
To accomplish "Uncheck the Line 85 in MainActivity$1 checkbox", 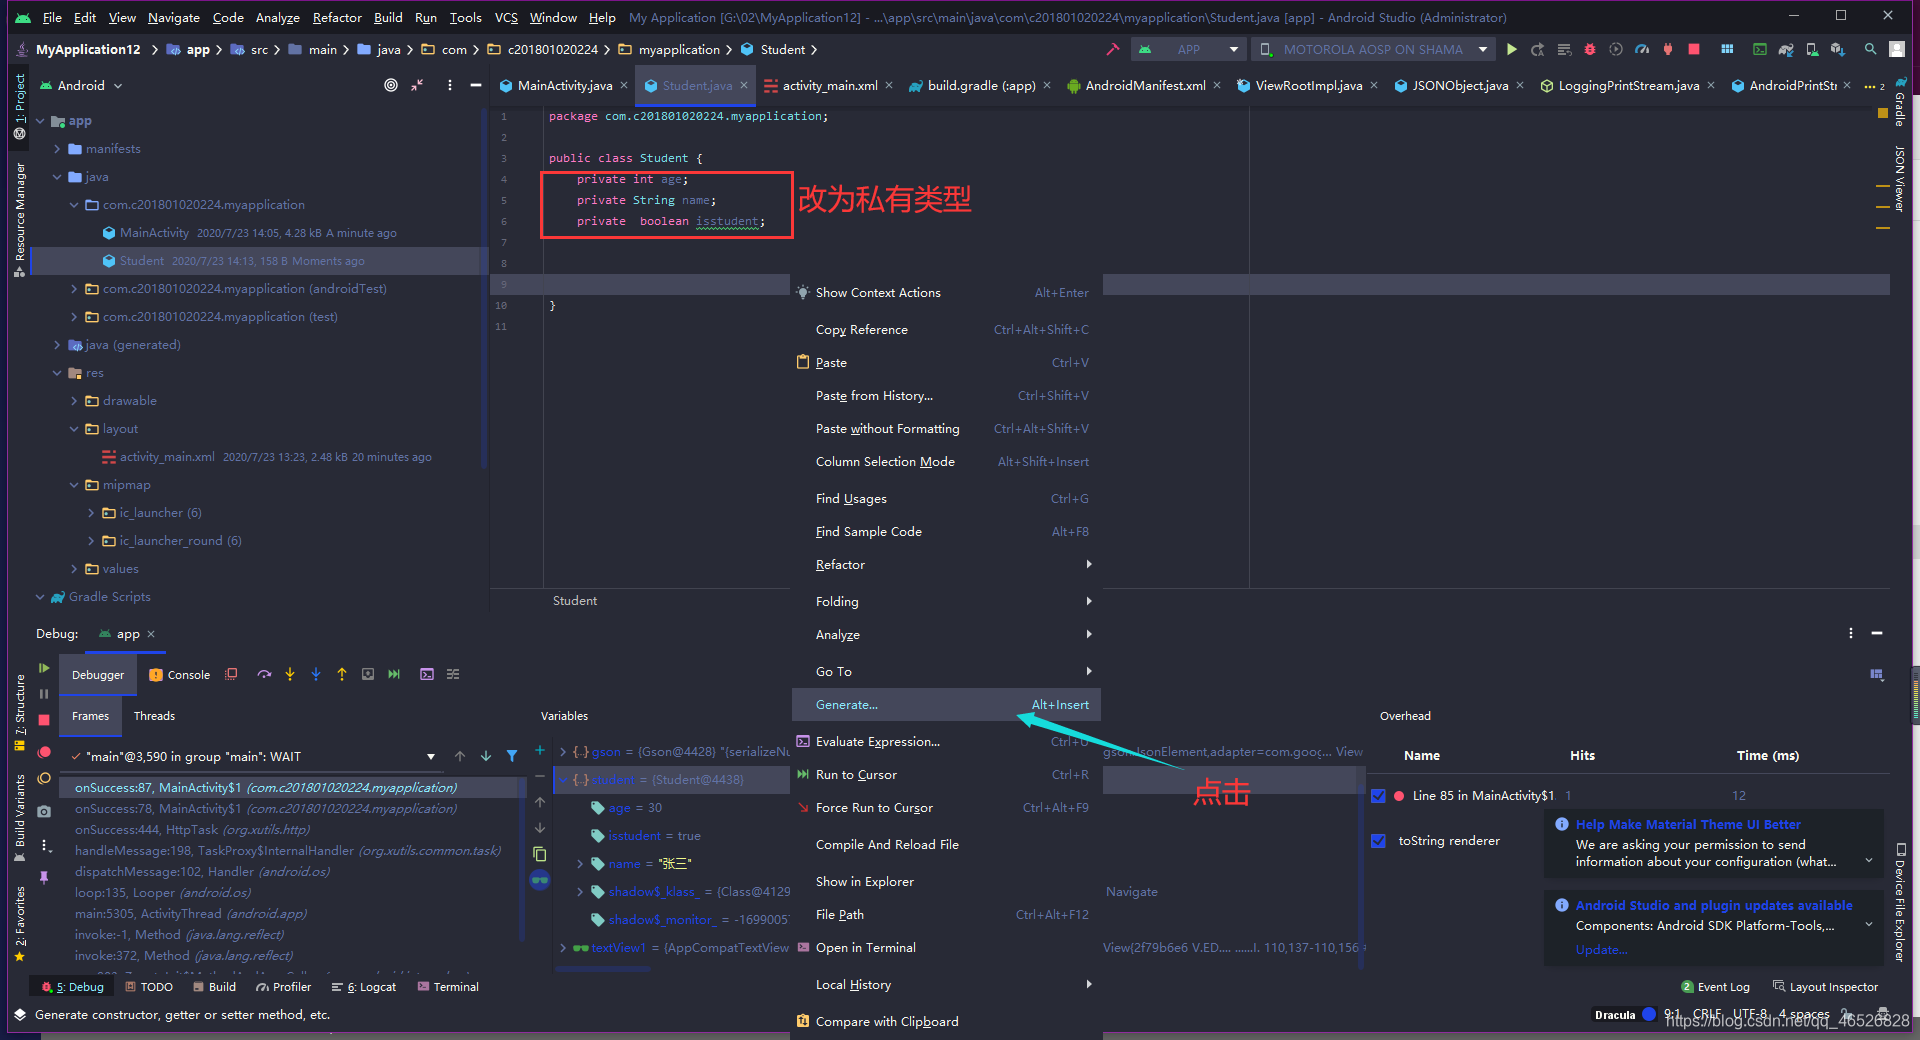I will tap(1379, 796).
